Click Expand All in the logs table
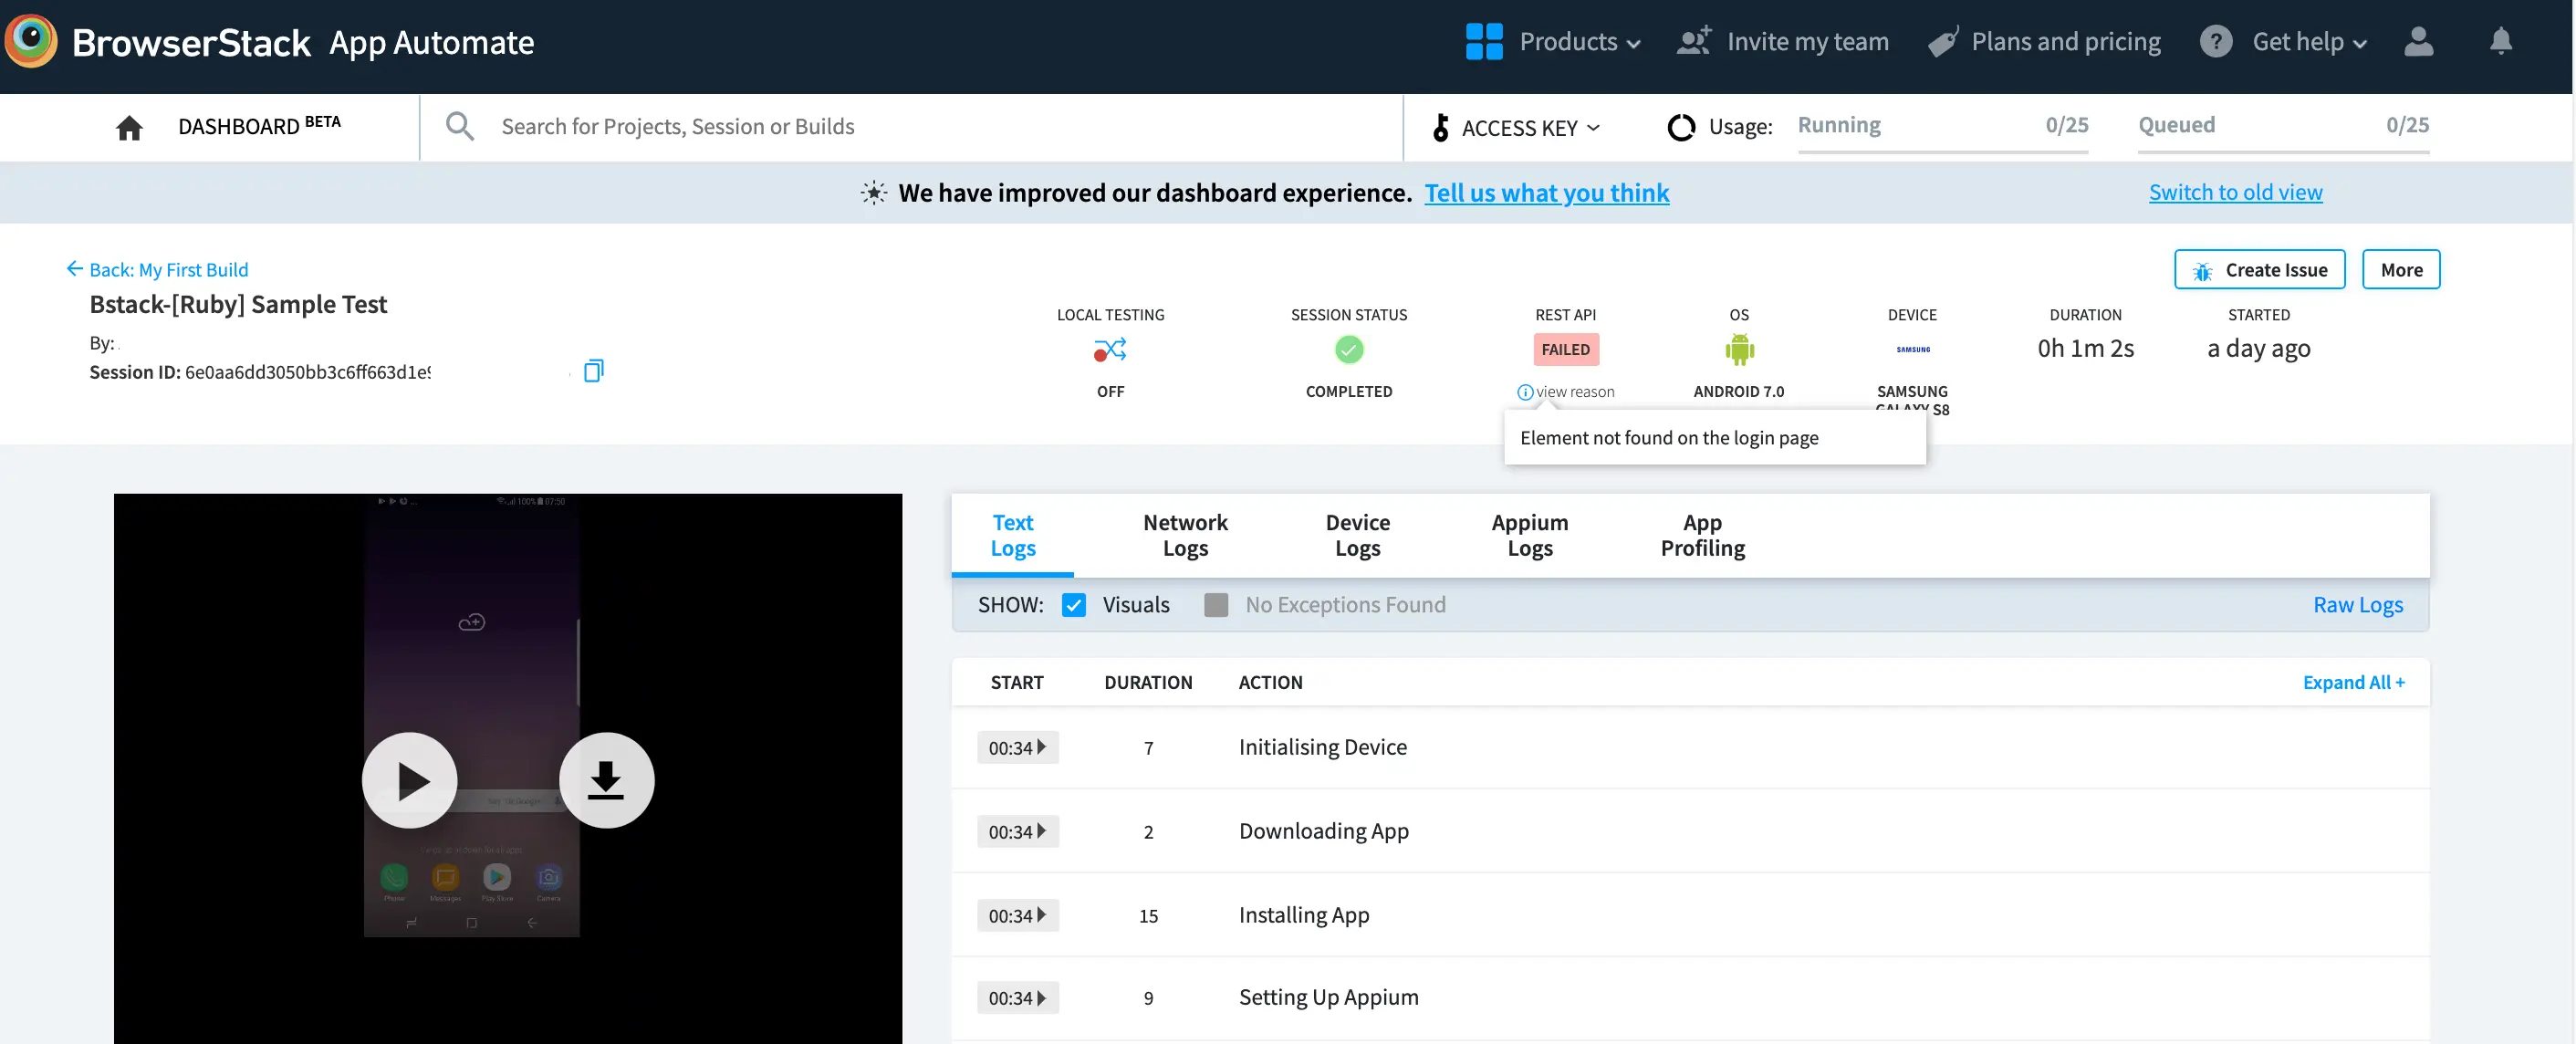Image resolution: width=2576 pixels, height=1044 pixels. pyautogui.click(x=2353, y=682)
